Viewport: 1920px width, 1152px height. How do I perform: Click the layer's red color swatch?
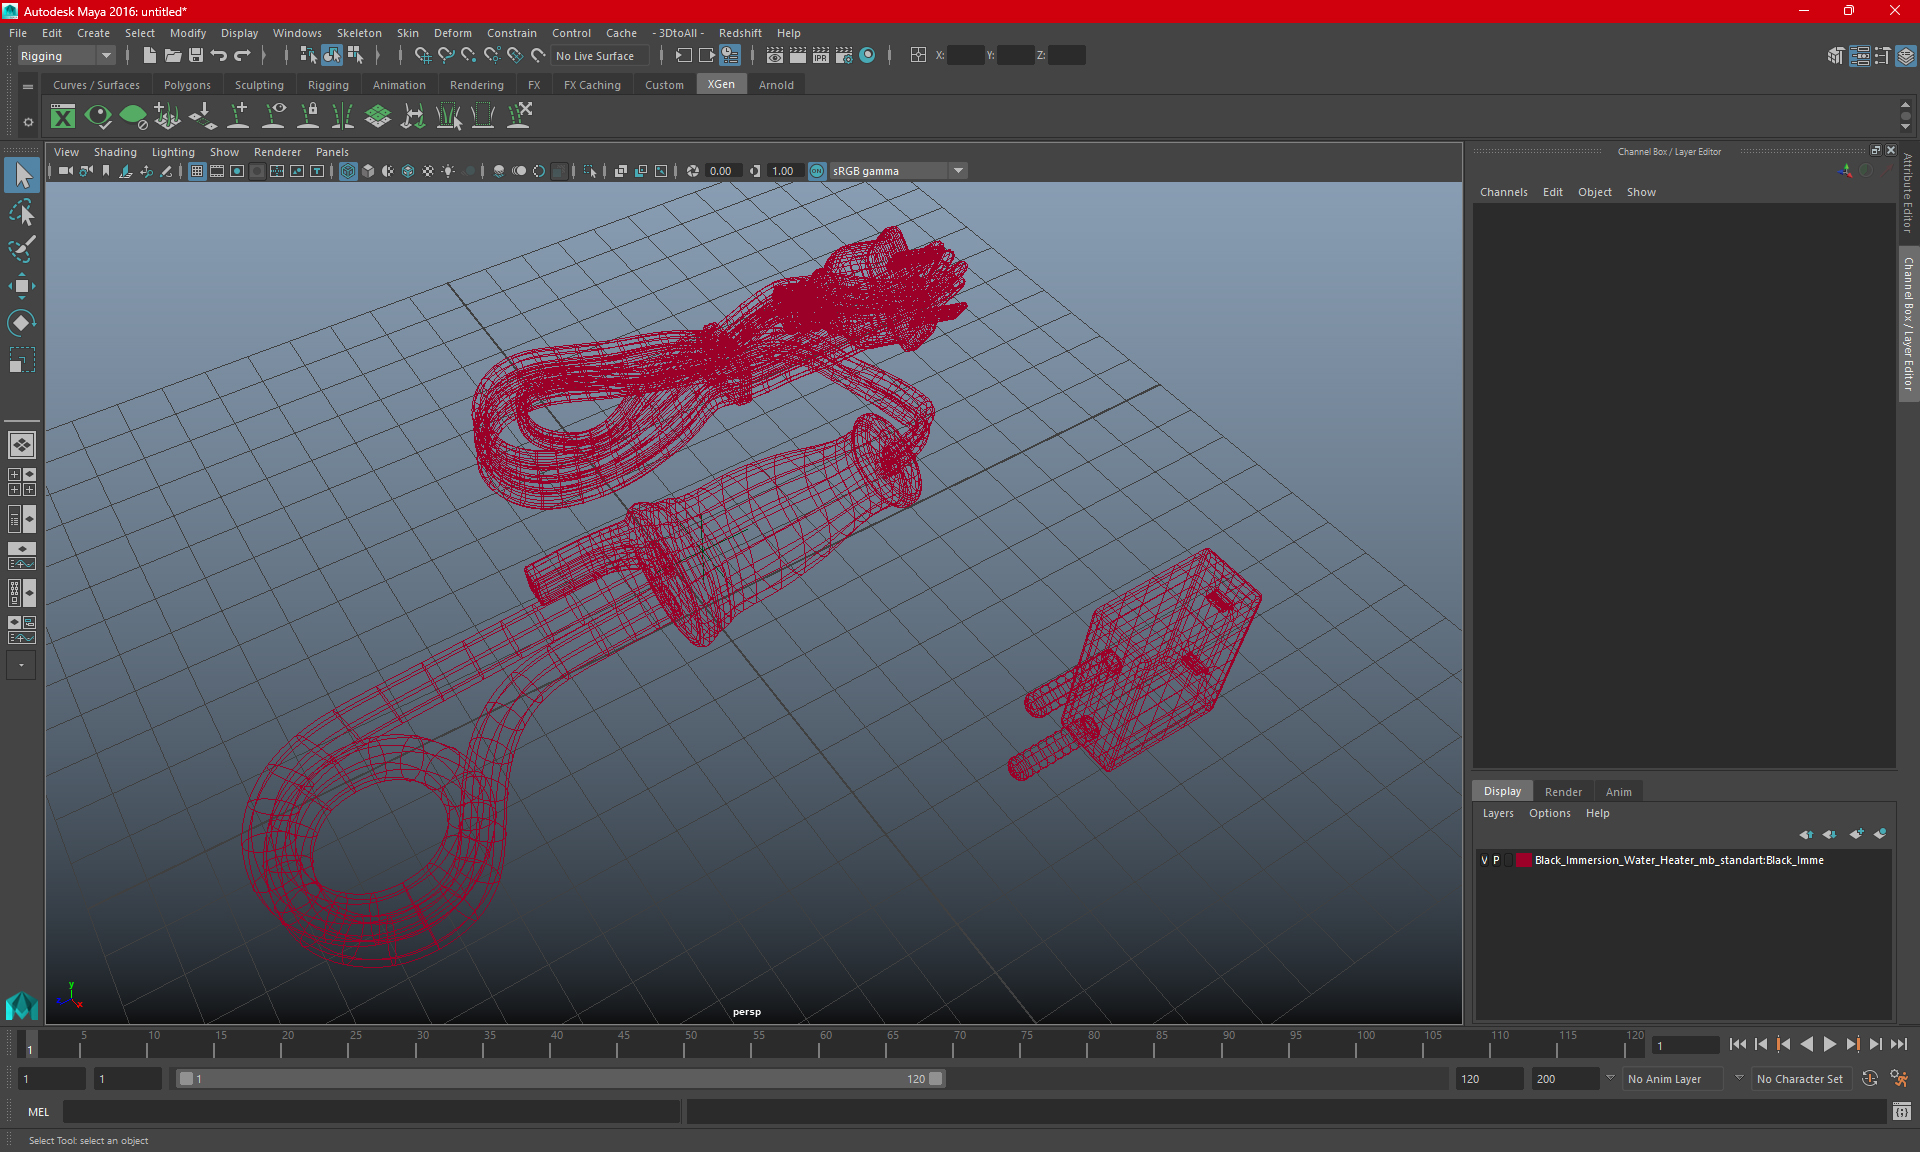(1523, 860)
